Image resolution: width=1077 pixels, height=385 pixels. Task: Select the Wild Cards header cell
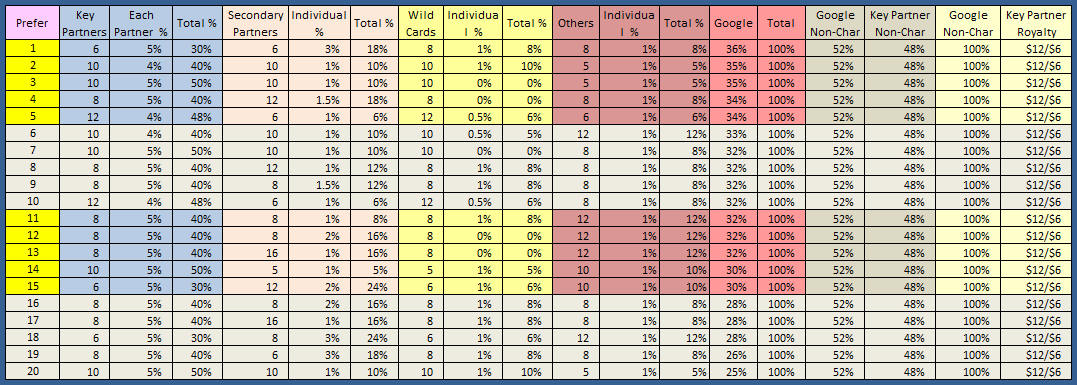[421, 23]
